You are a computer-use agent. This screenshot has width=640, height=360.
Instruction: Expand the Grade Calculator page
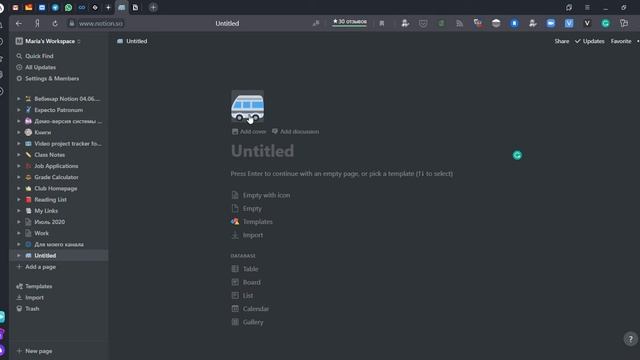tap(18, 177)
